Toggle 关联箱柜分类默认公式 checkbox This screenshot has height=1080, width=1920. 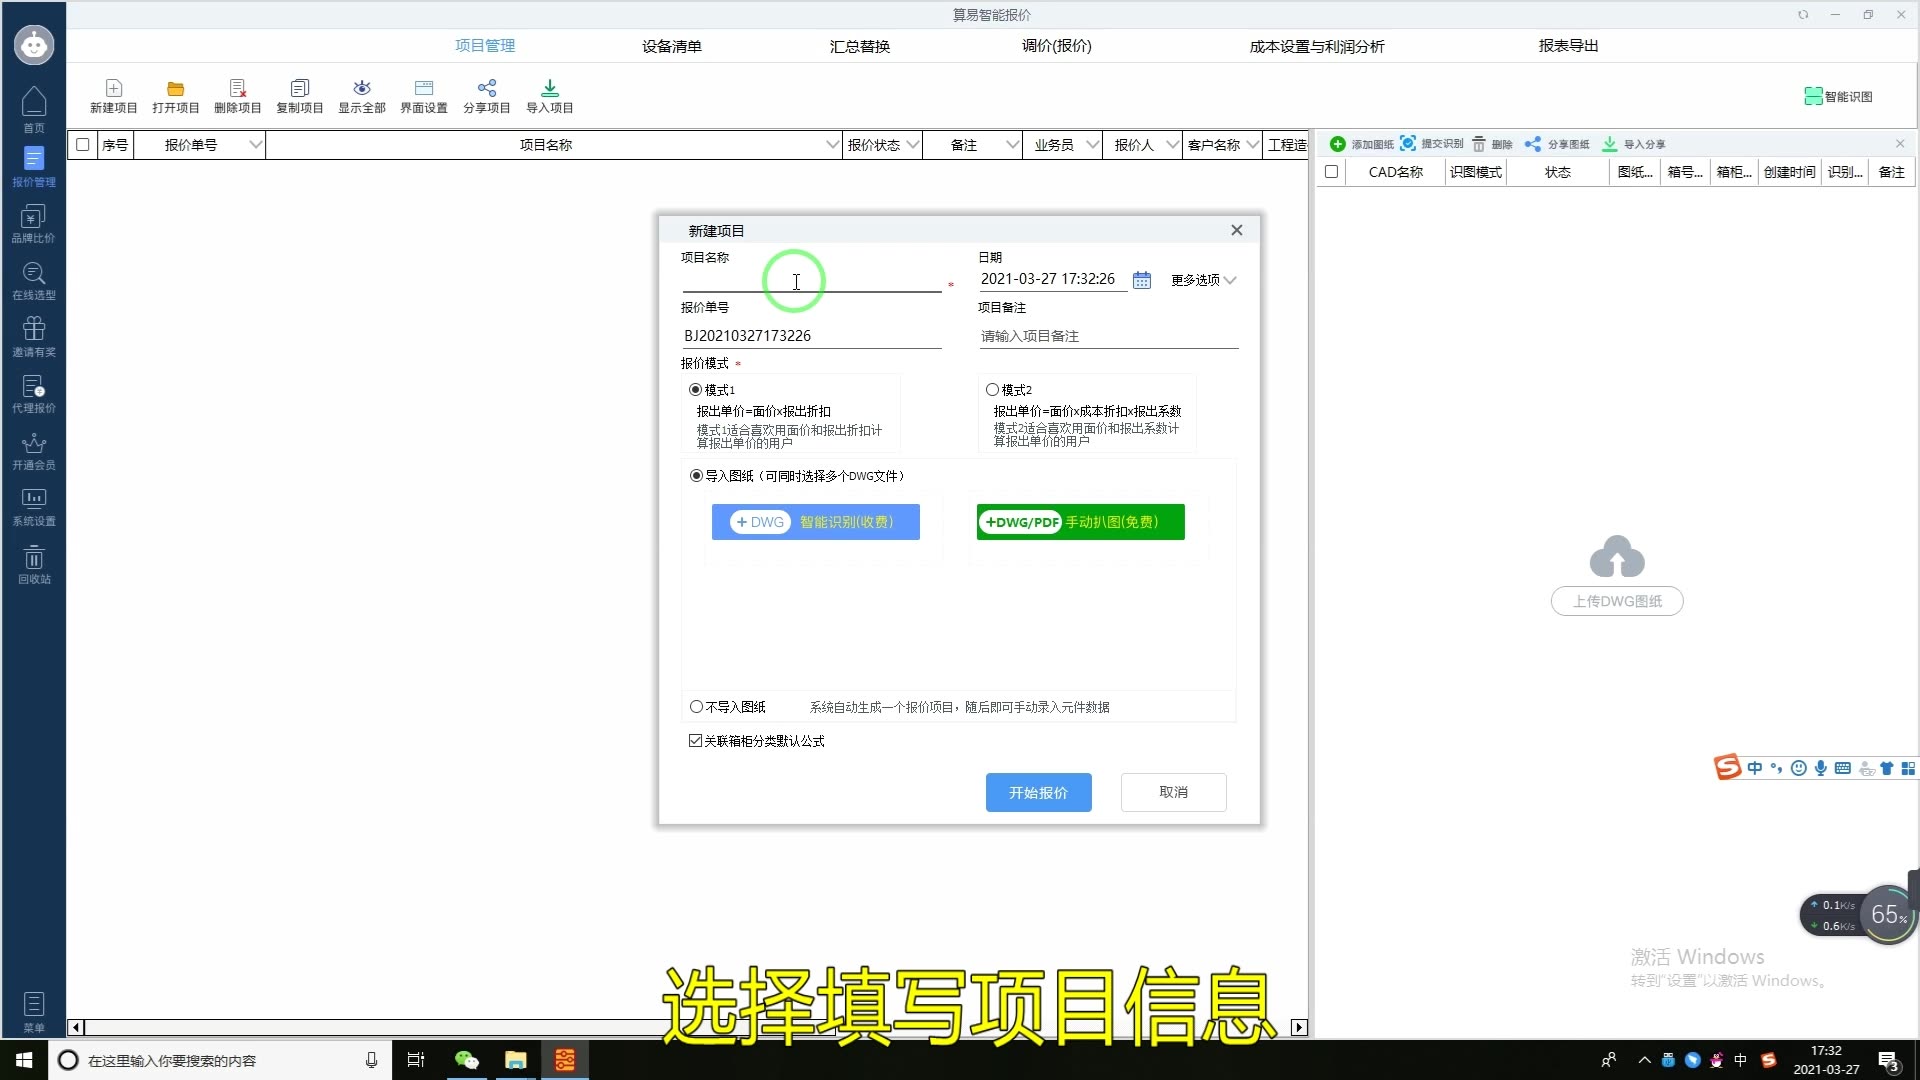[x=695, y=741]
